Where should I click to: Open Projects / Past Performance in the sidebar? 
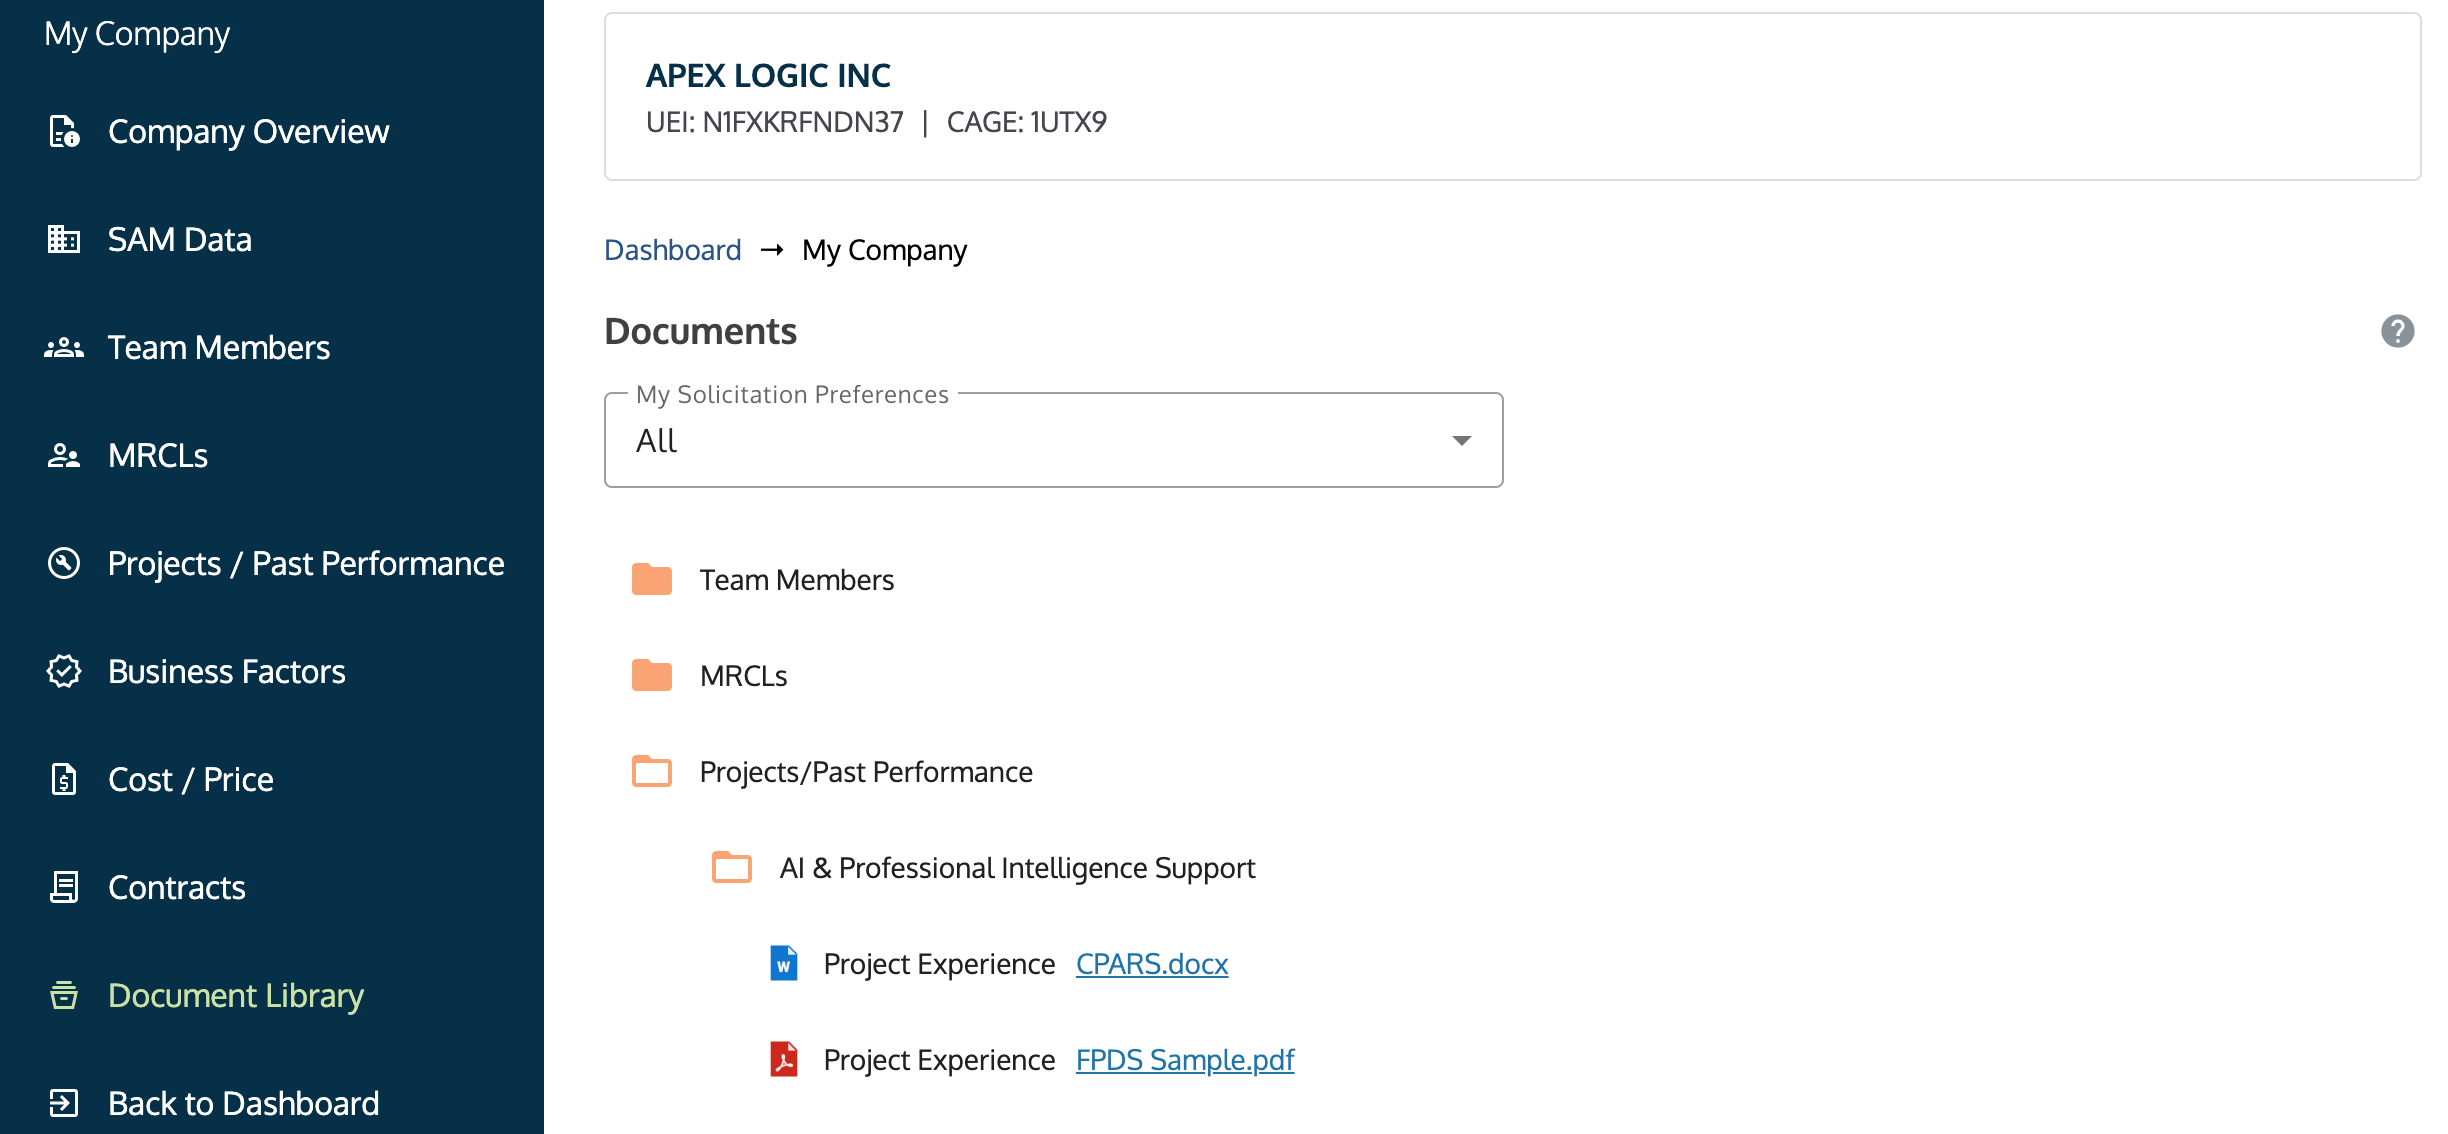pos(305,564)
